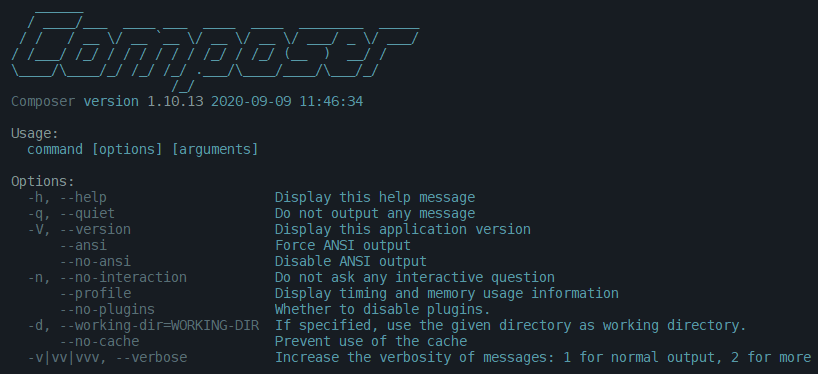Click the [arguments] placeholder text

(215, 149)
